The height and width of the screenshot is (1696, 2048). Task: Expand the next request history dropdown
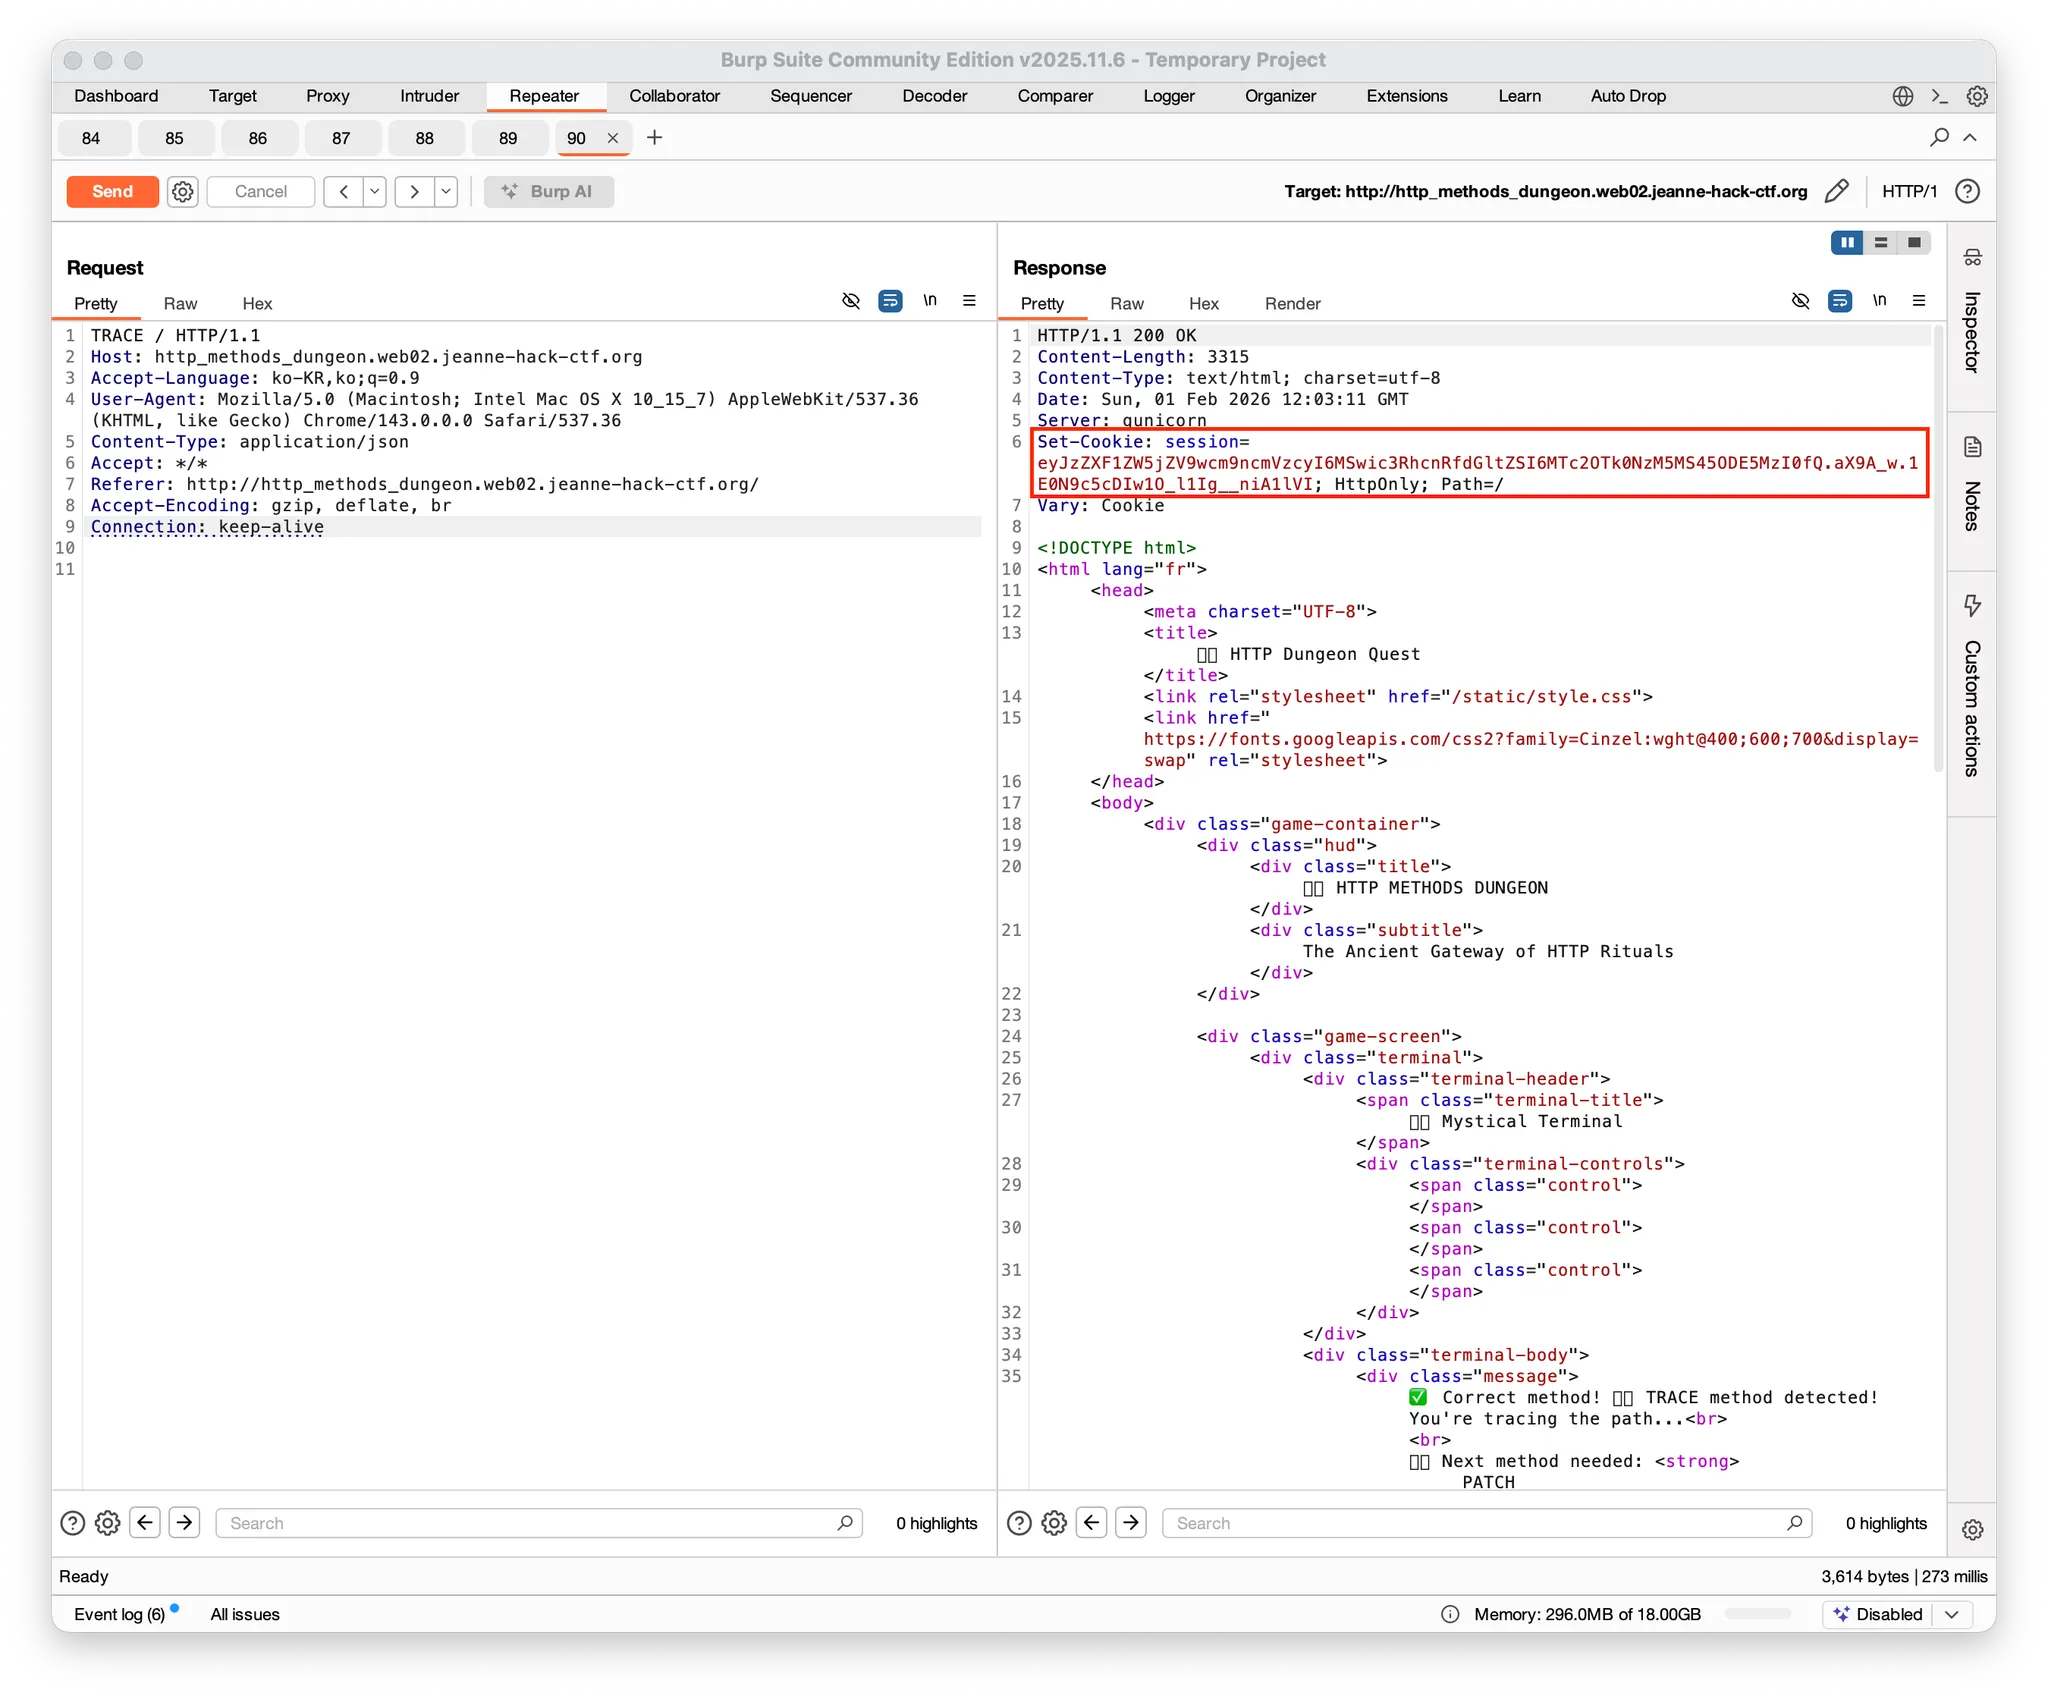pyautogui.click(x=446, y=191)
